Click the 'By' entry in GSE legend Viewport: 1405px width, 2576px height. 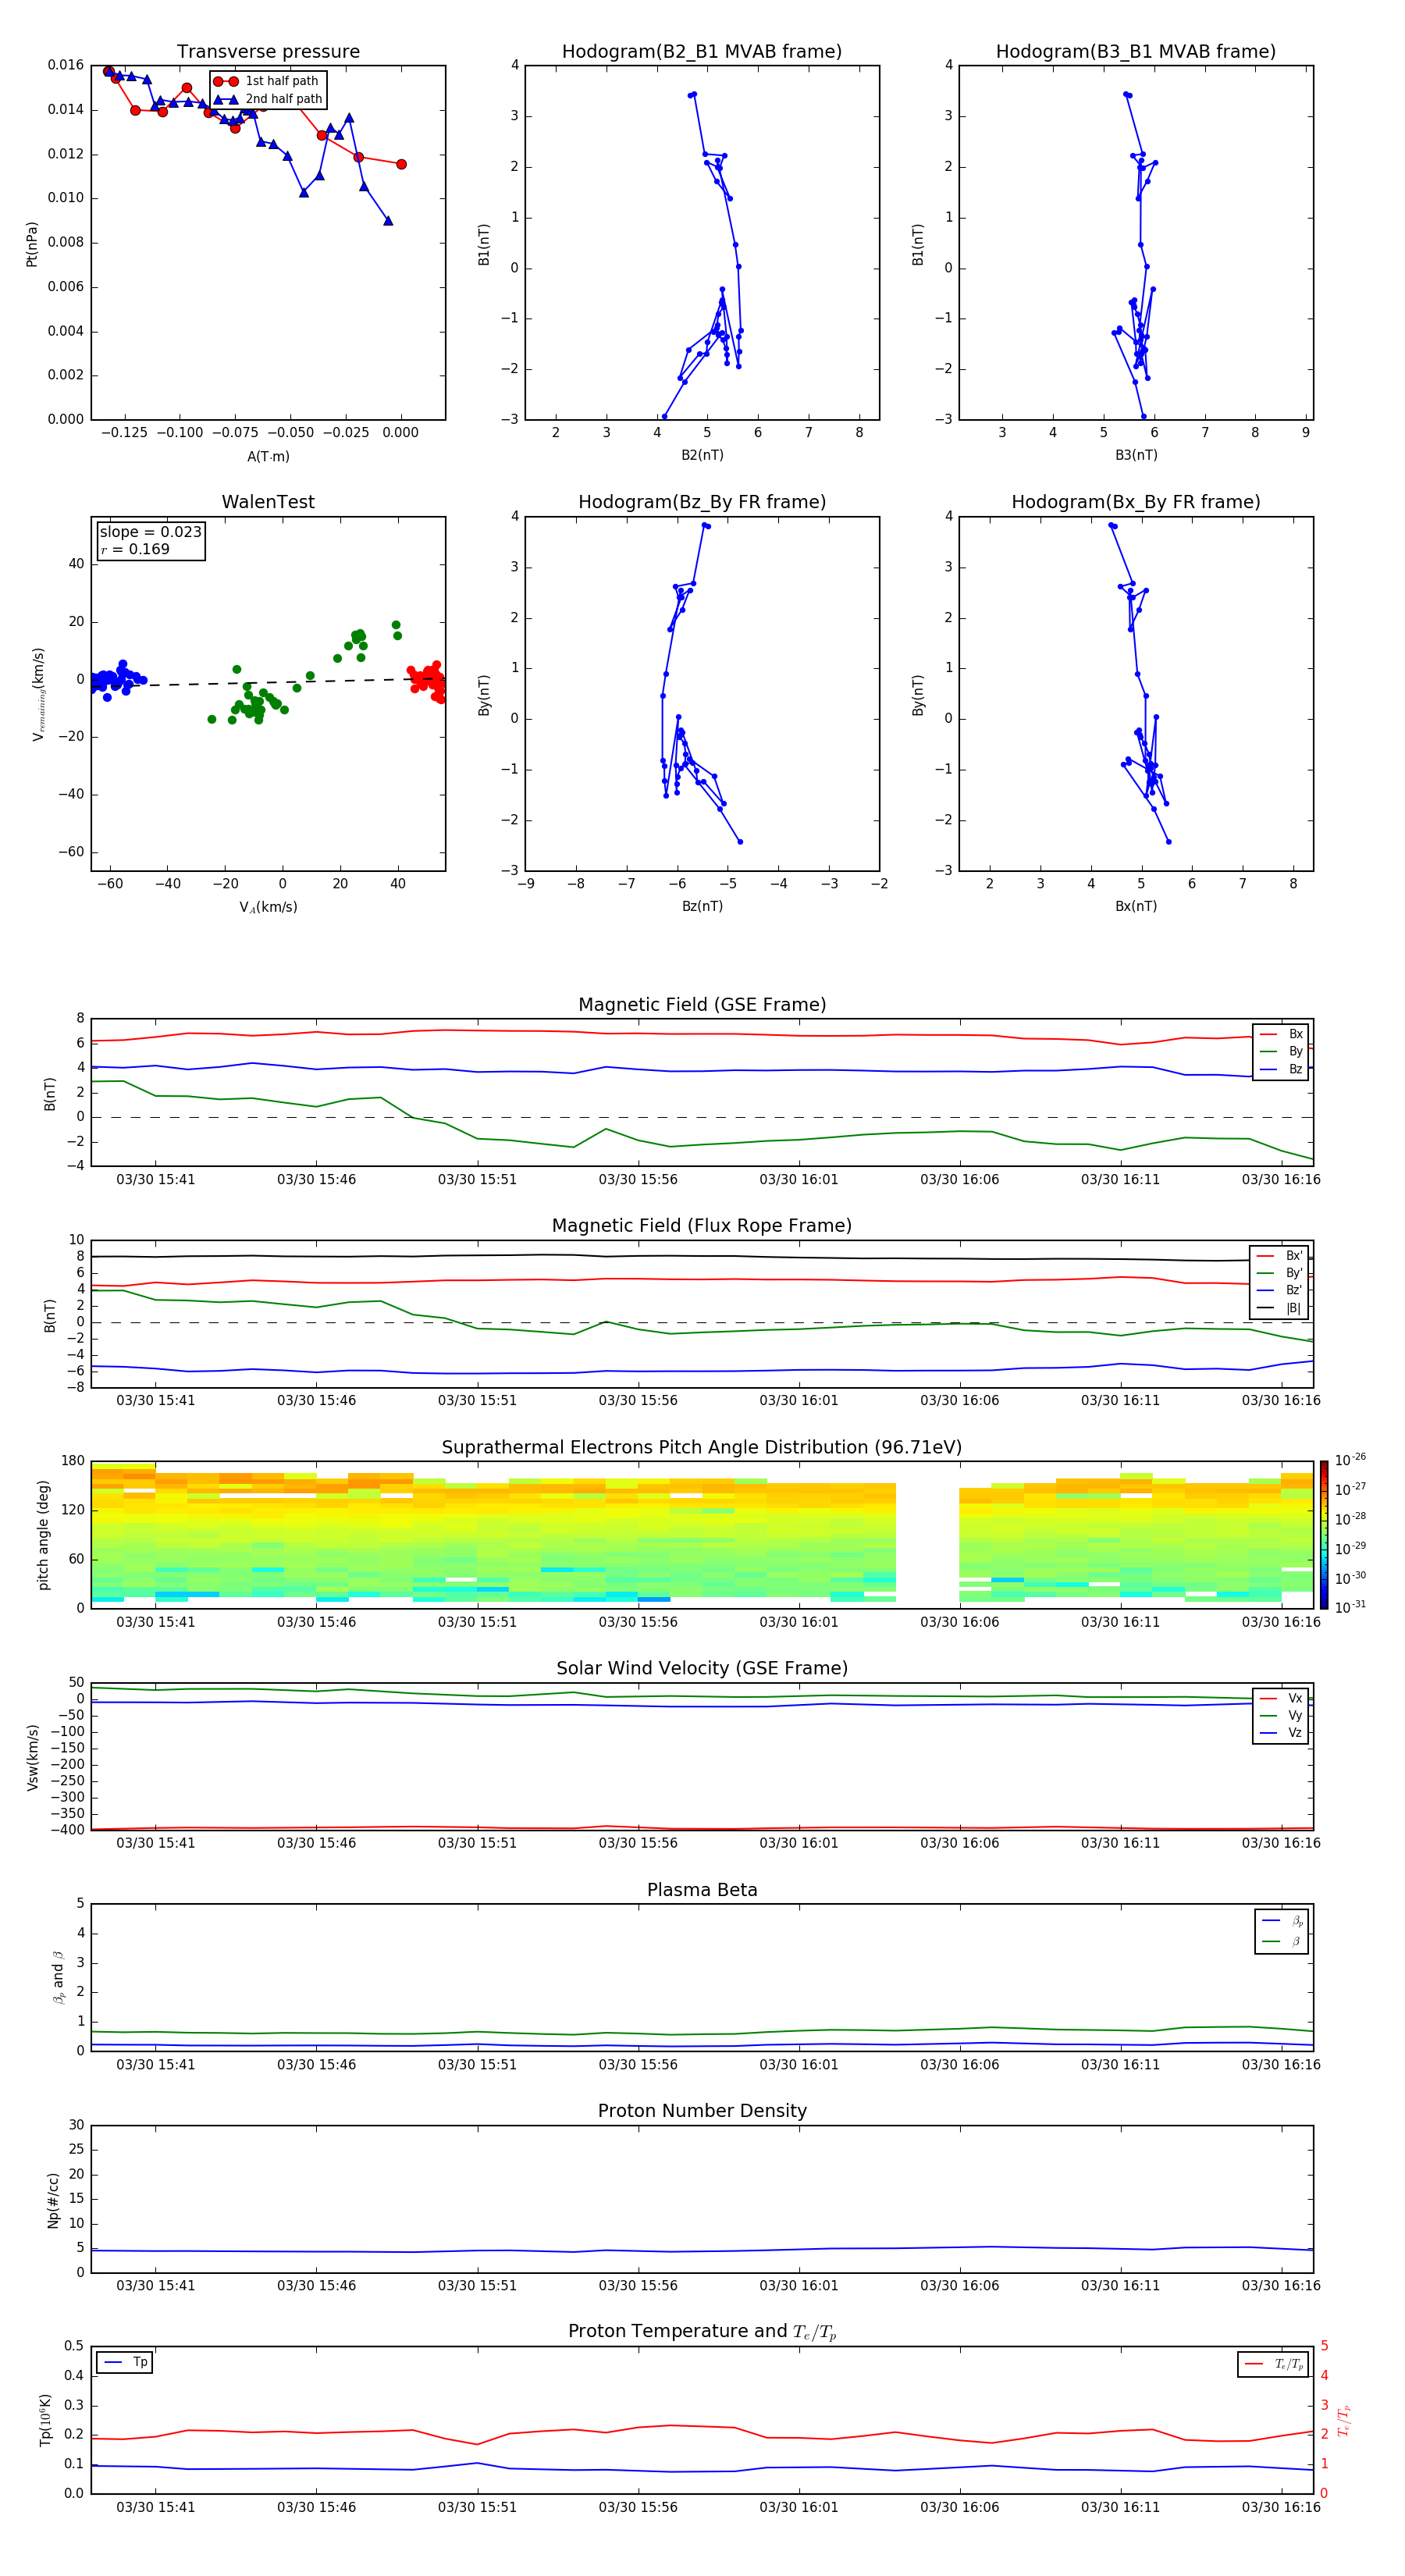pyautogui.click(x=1282, y=1051)
